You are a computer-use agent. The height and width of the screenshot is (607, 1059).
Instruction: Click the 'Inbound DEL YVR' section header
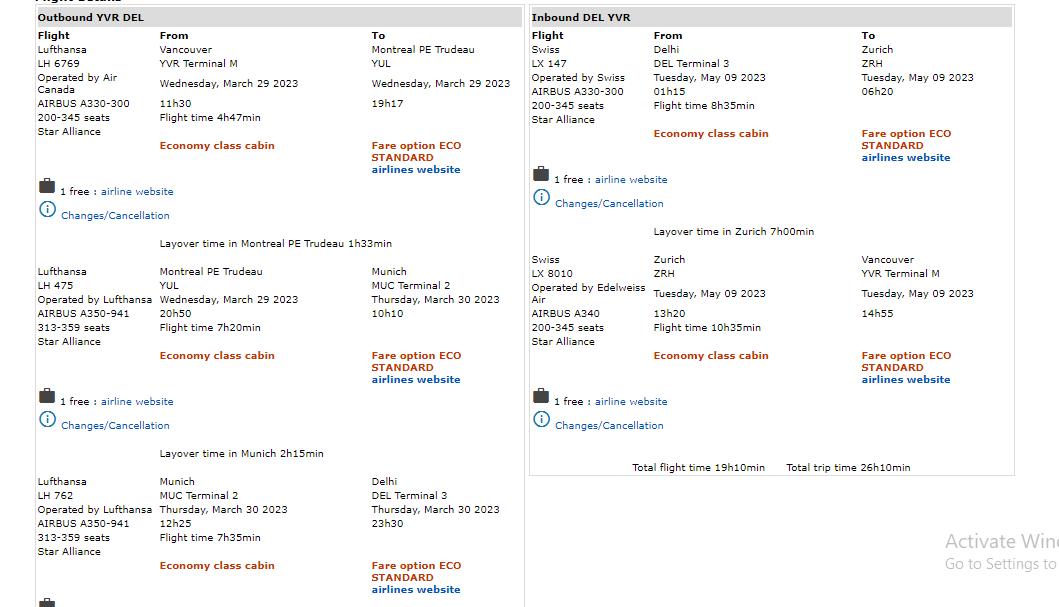pyautogui.click(x=581, y=18)
